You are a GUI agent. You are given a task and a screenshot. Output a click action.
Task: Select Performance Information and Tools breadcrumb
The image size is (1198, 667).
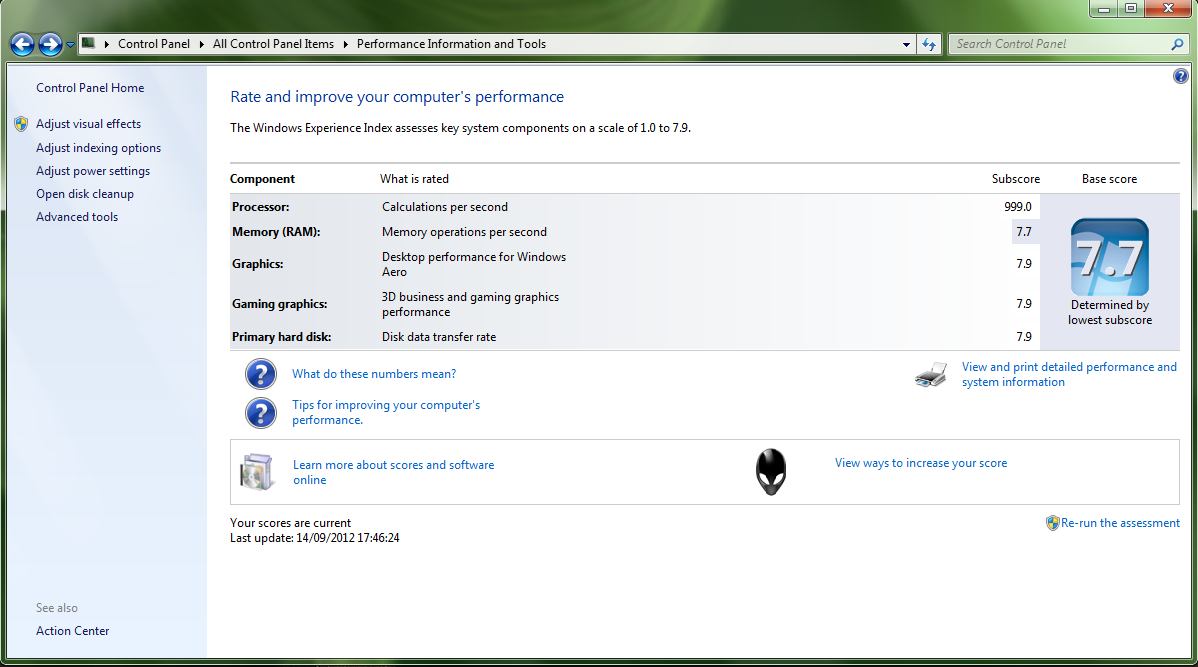[x=452, y=44]
